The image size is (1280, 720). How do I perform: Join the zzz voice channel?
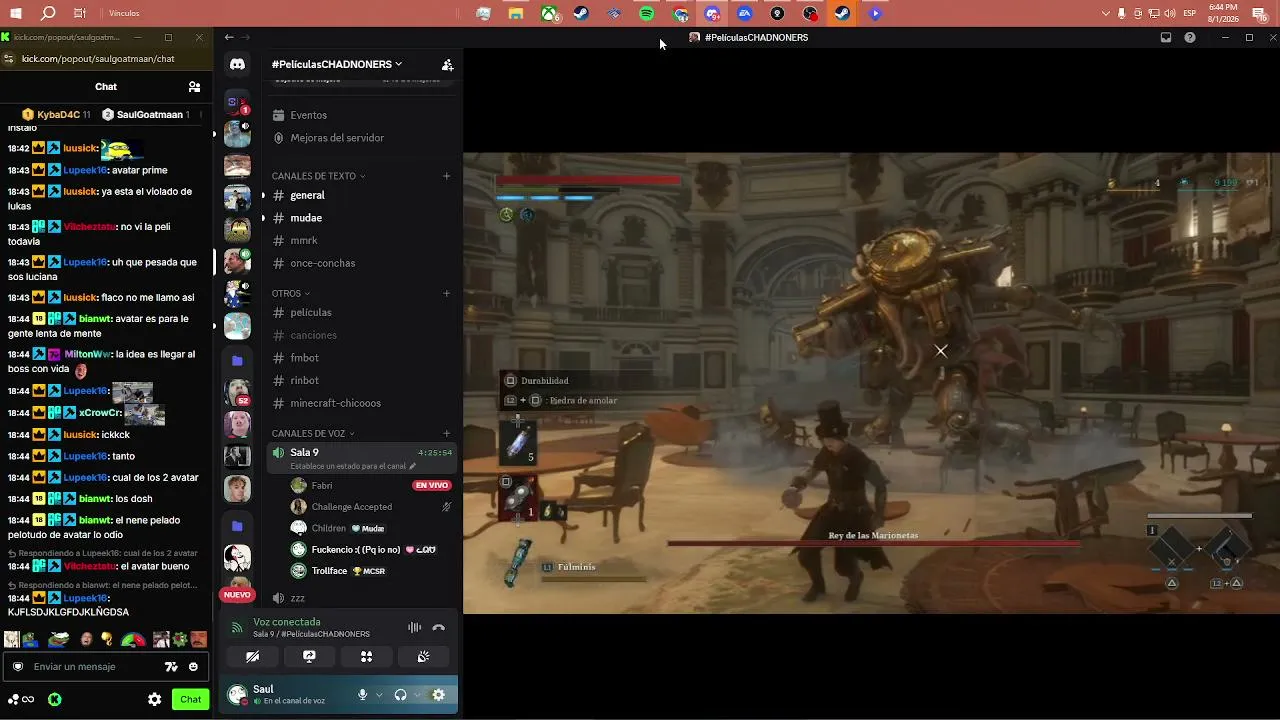tap(362, 598)
